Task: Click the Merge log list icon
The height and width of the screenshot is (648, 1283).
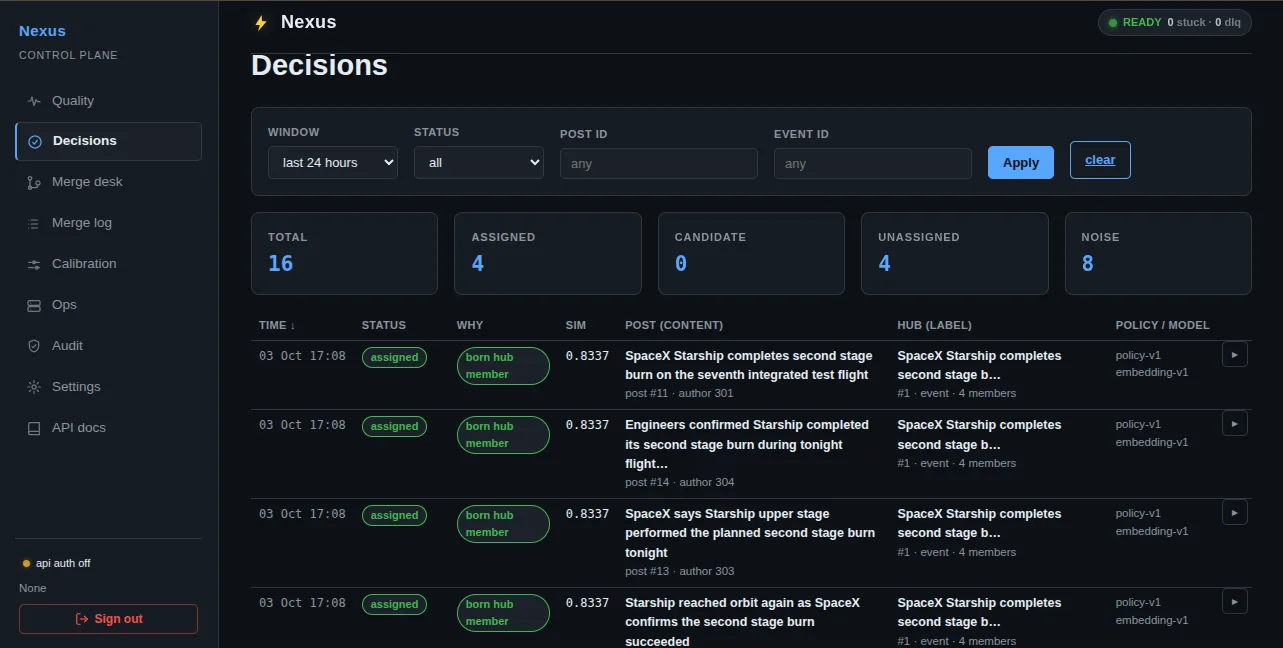Action: click(34, 223)
